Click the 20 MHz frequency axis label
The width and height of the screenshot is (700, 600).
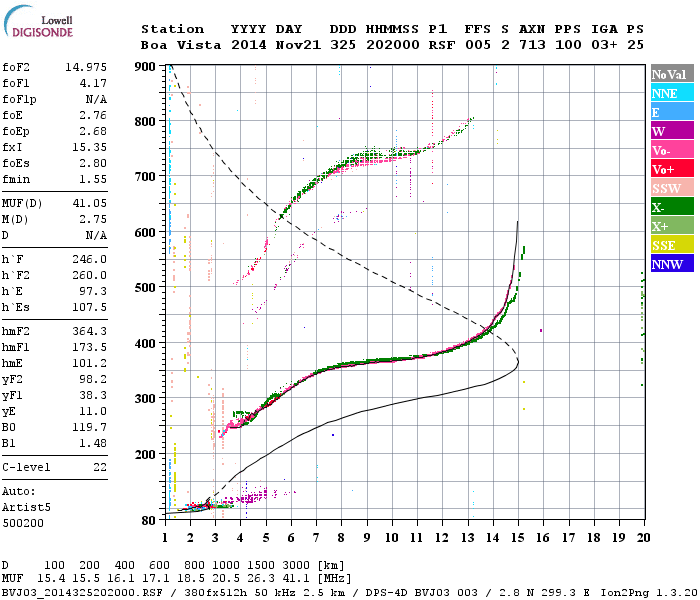click(643, 538)
